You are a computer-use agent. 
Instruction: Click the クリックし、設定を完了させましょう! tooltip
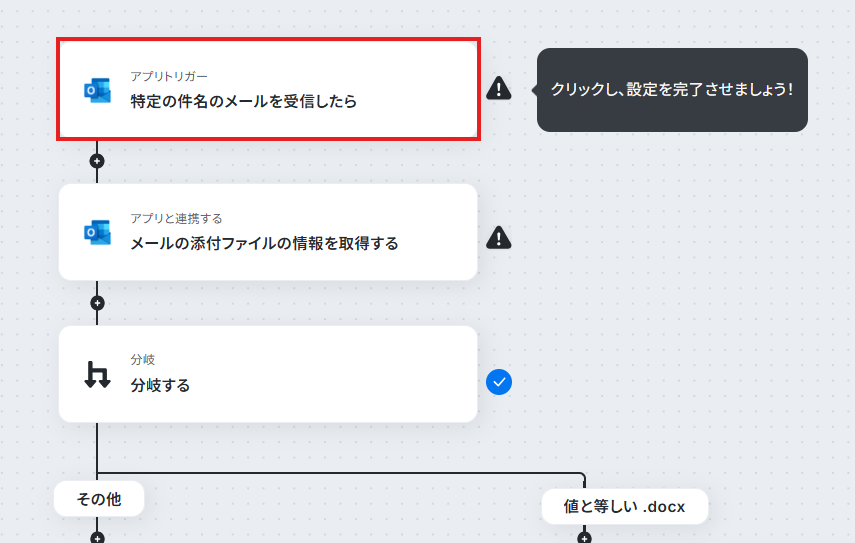tap(672, 90)
